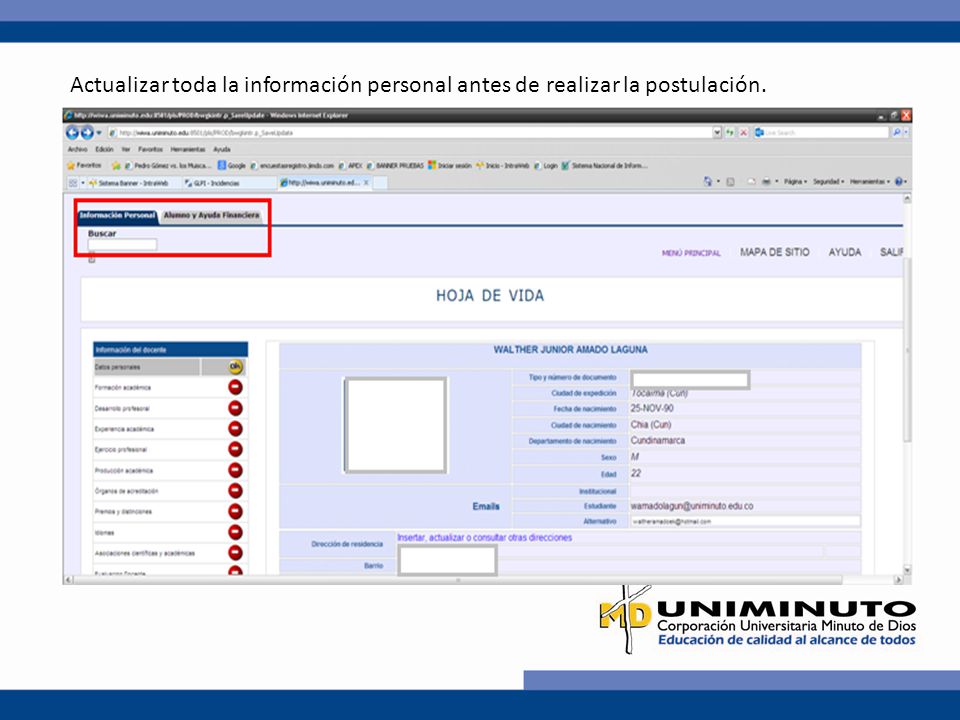Open Inicio - IntraWeb bookmark
The width and height of the screenshot is (960, 720).
click(503, 166)
